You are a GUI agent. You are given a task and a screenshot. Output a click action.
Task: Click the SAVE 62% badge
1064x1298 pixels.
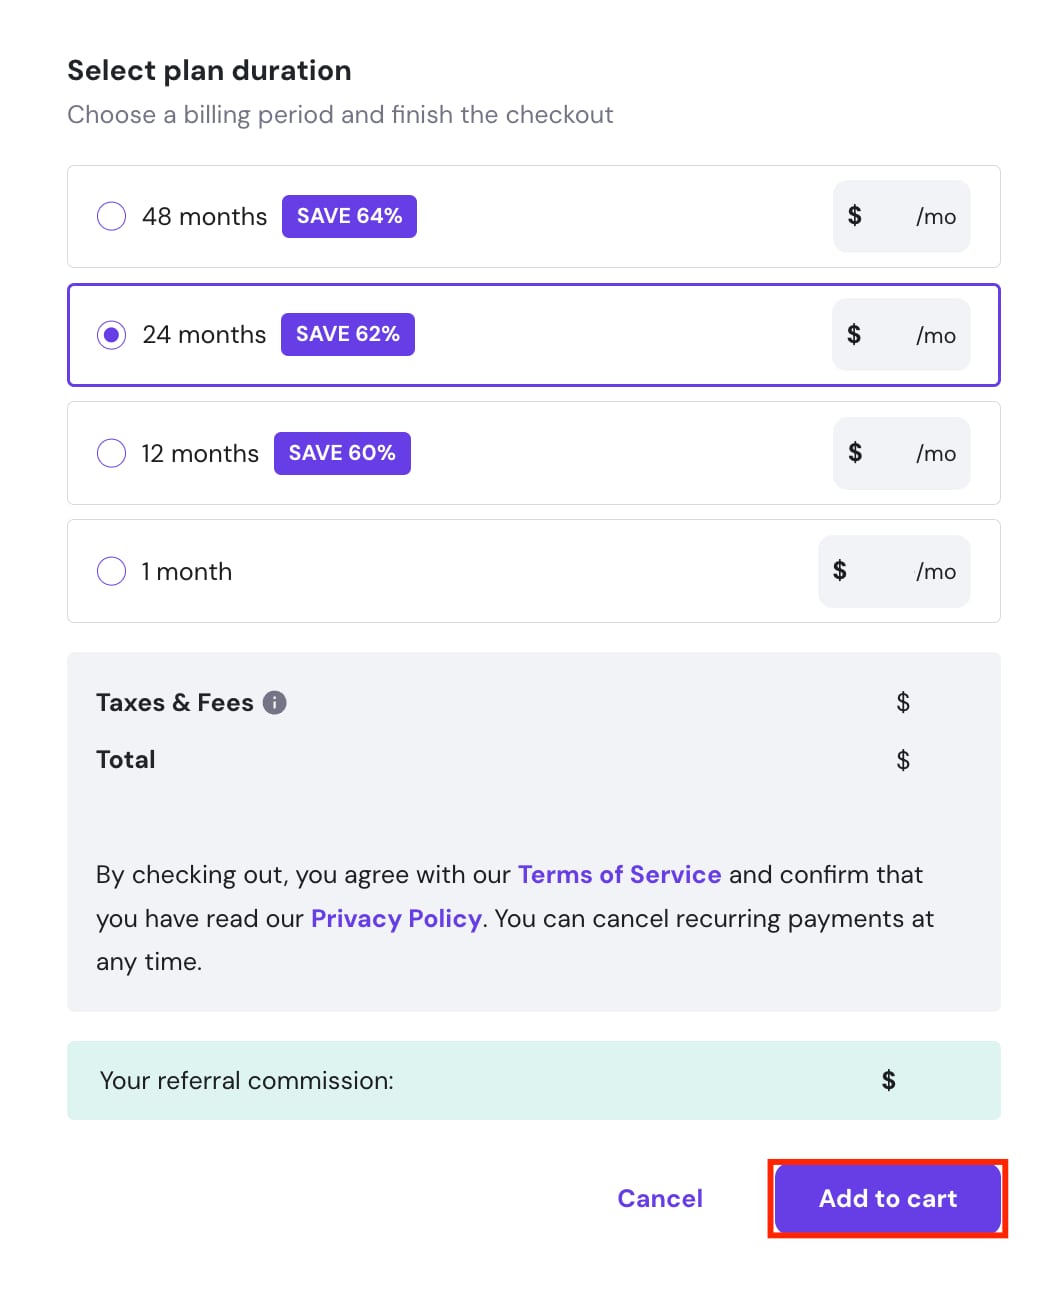click(x=347, y=334)
